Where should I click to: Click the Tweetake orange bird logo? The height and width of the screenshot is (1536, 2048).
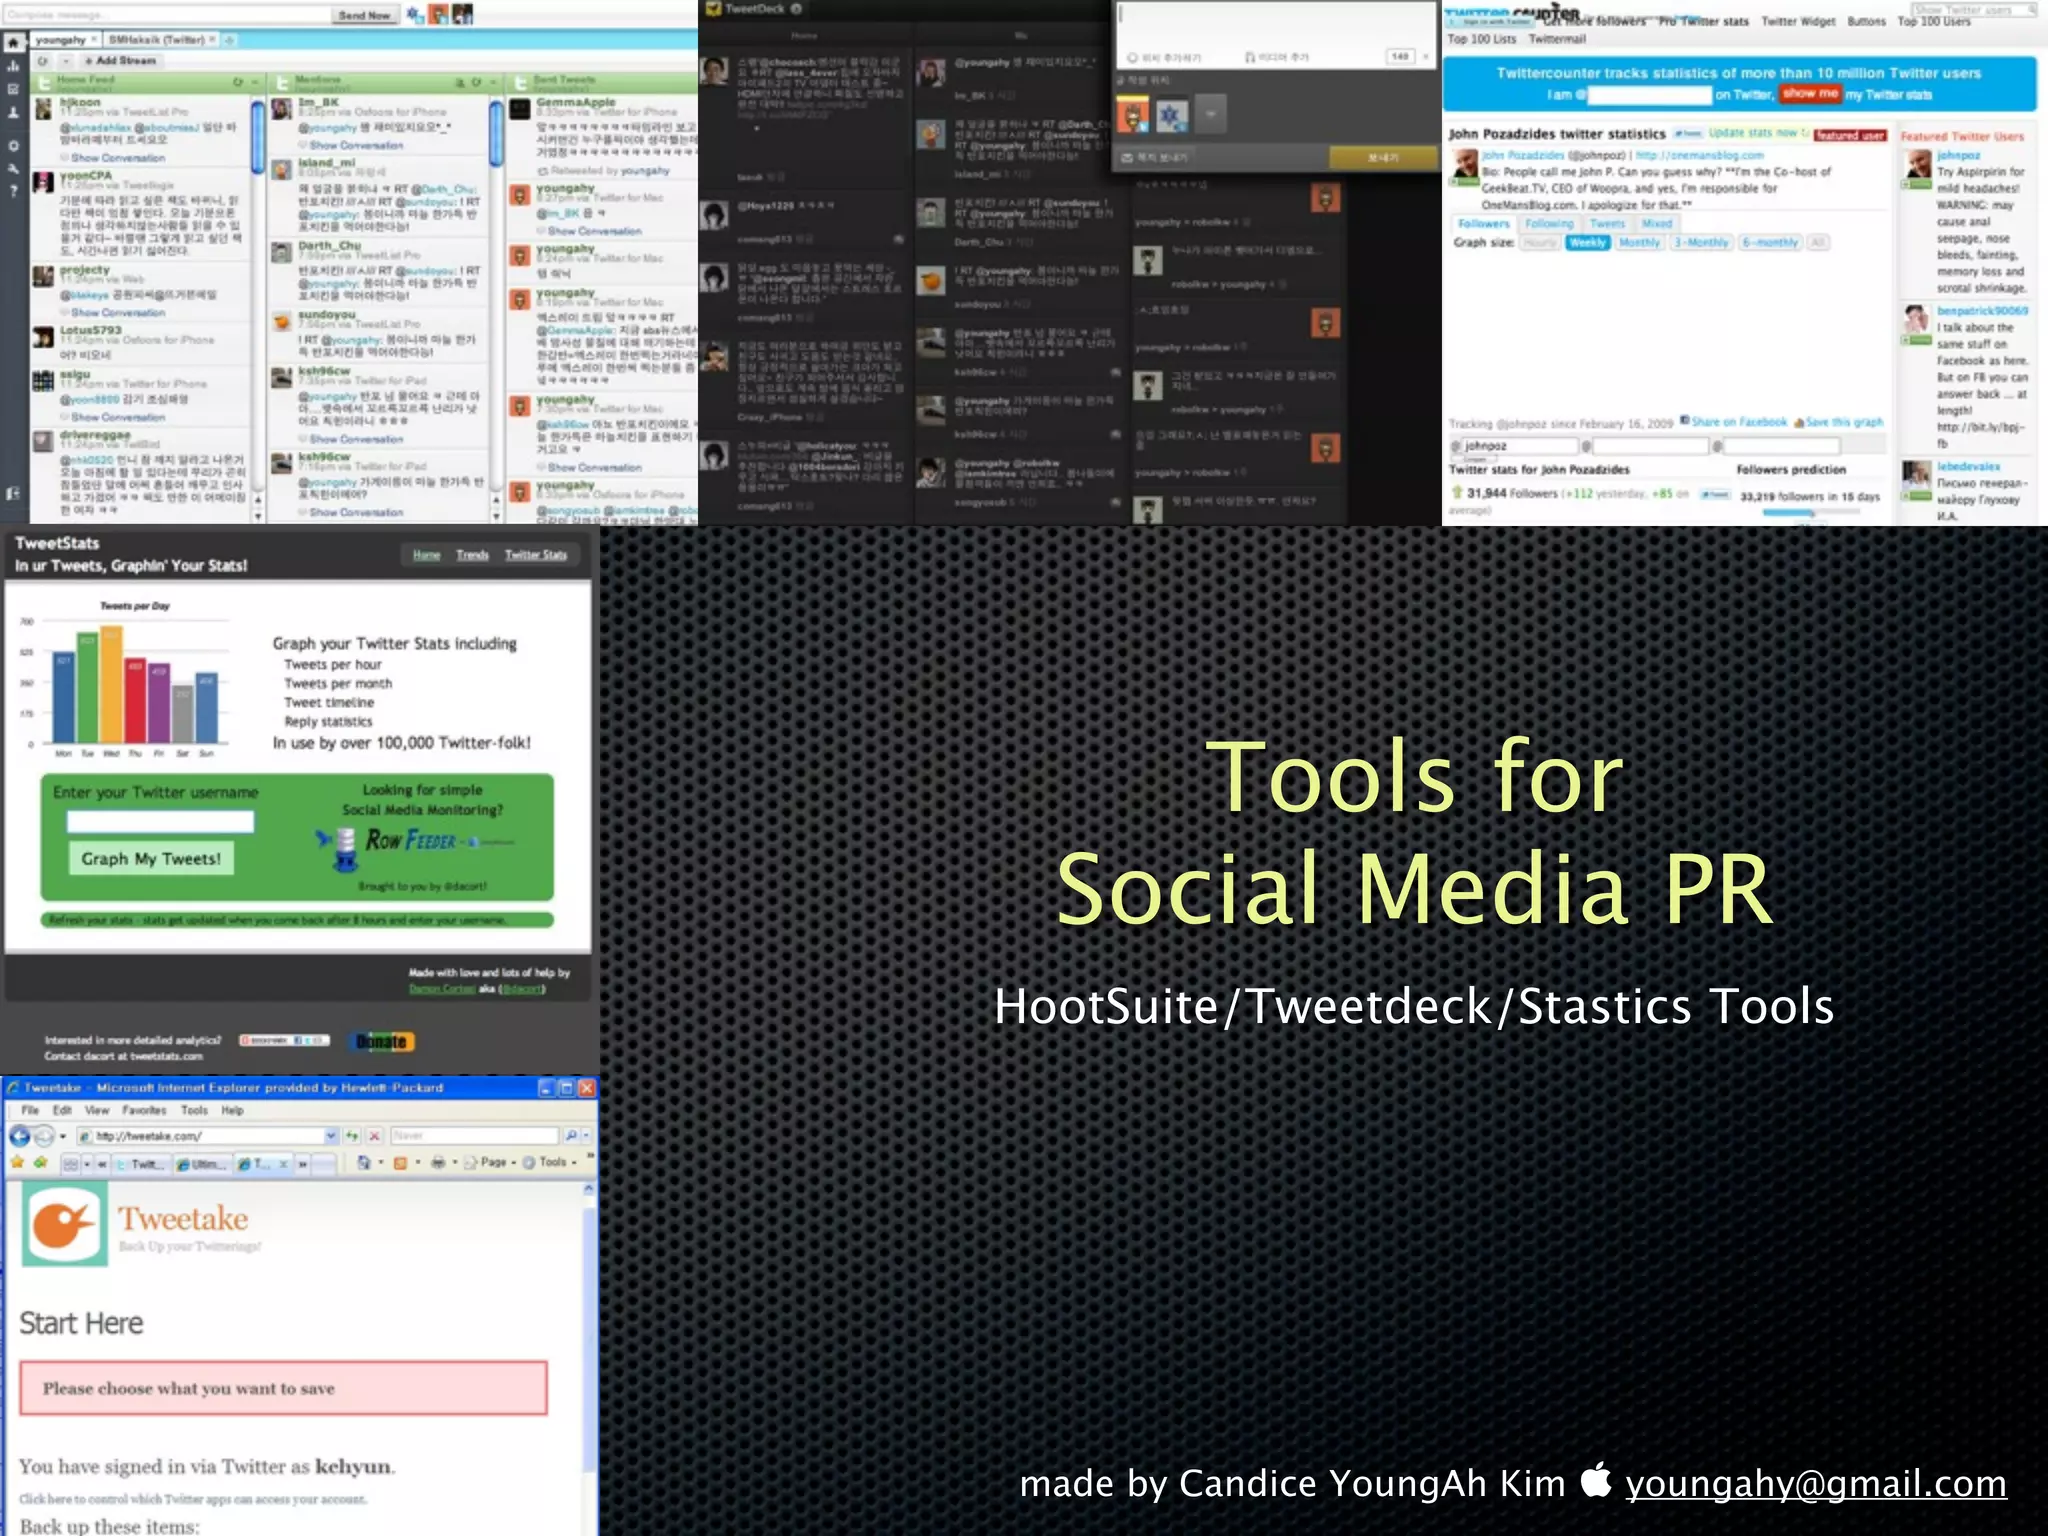[65, 1224]
